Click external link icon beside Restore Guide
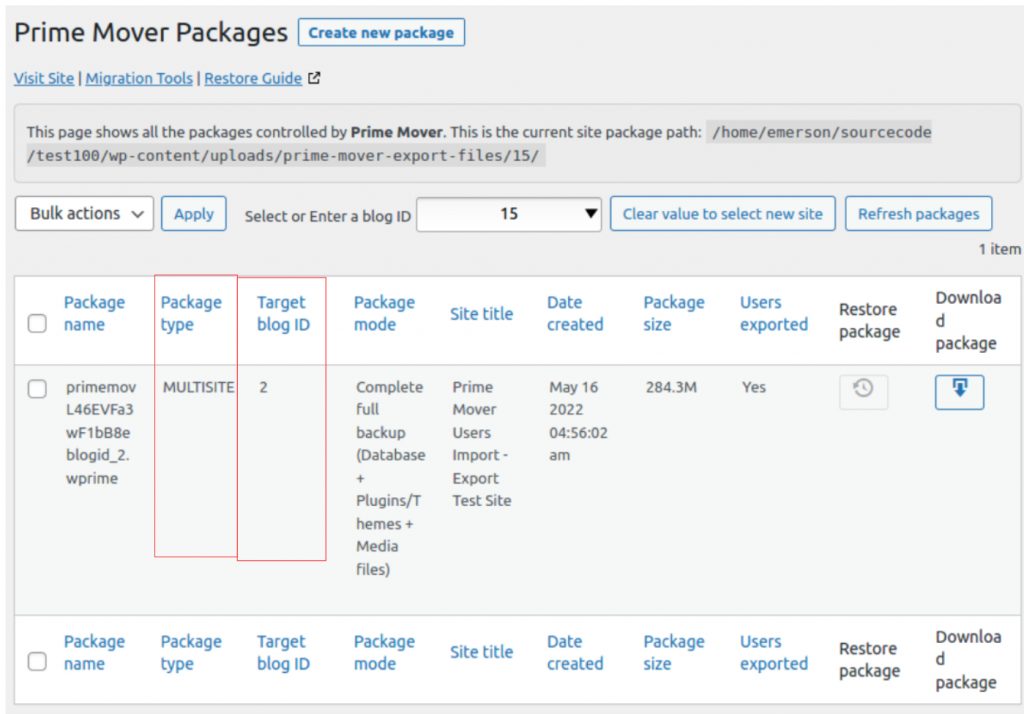Image resolution: width=1024 pixels, height=714 pixels. [x=314, y=78]
